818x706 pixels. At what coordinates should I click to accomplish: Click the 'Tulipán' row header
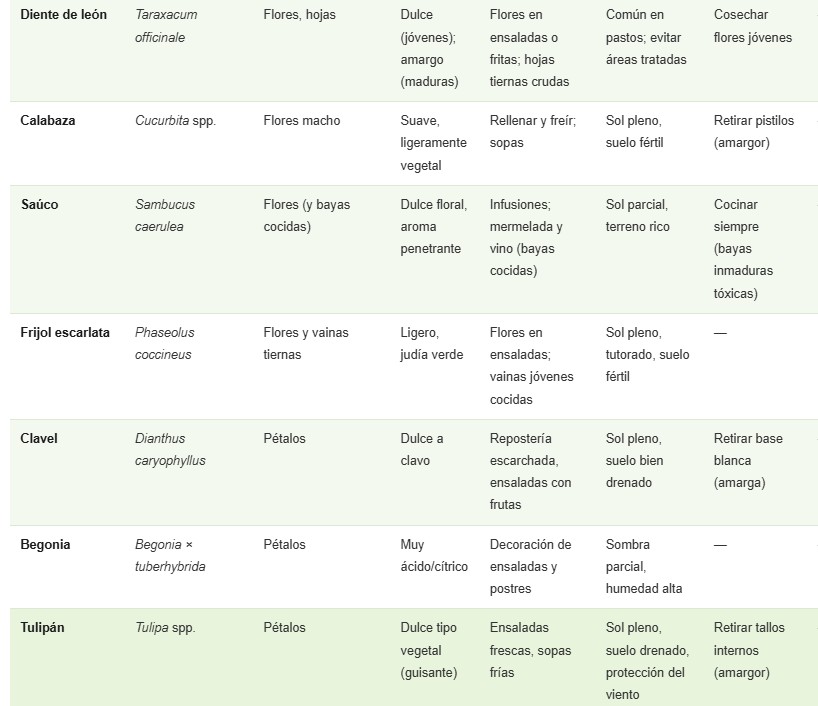[44, 627]
